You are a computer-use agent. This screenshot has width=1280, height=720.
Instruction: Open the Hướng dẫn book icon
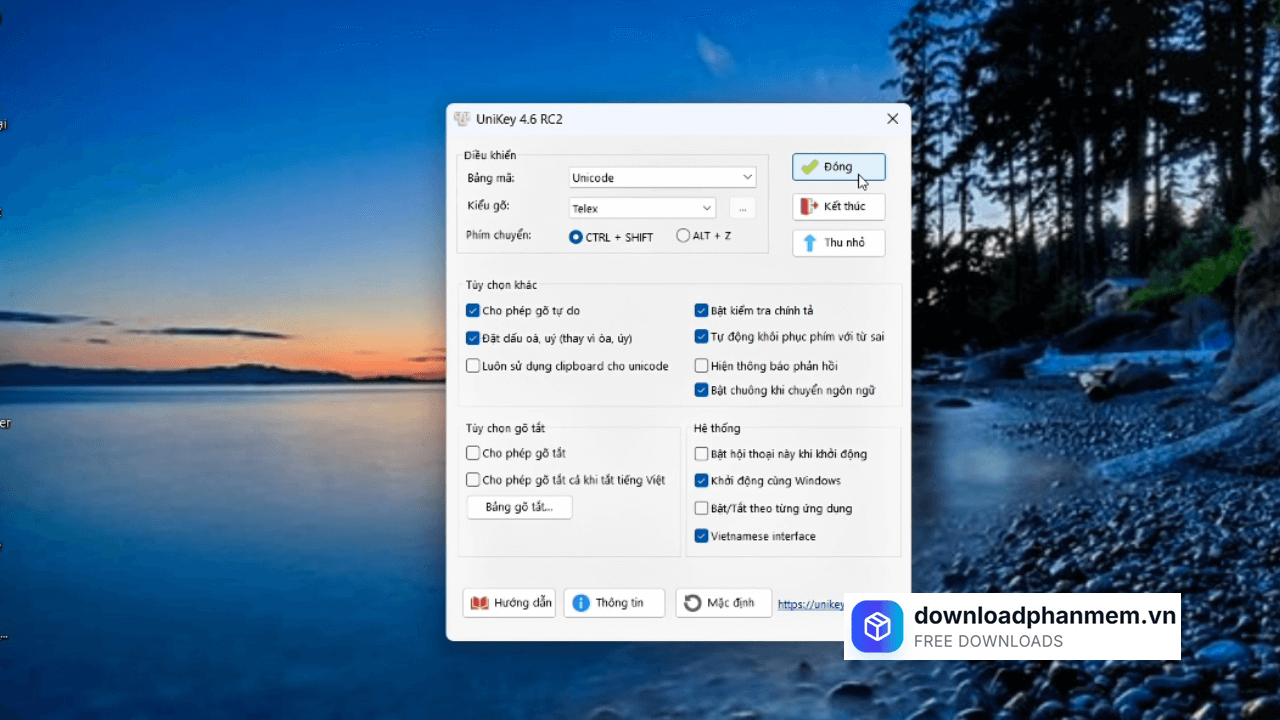tap(480, 603)
